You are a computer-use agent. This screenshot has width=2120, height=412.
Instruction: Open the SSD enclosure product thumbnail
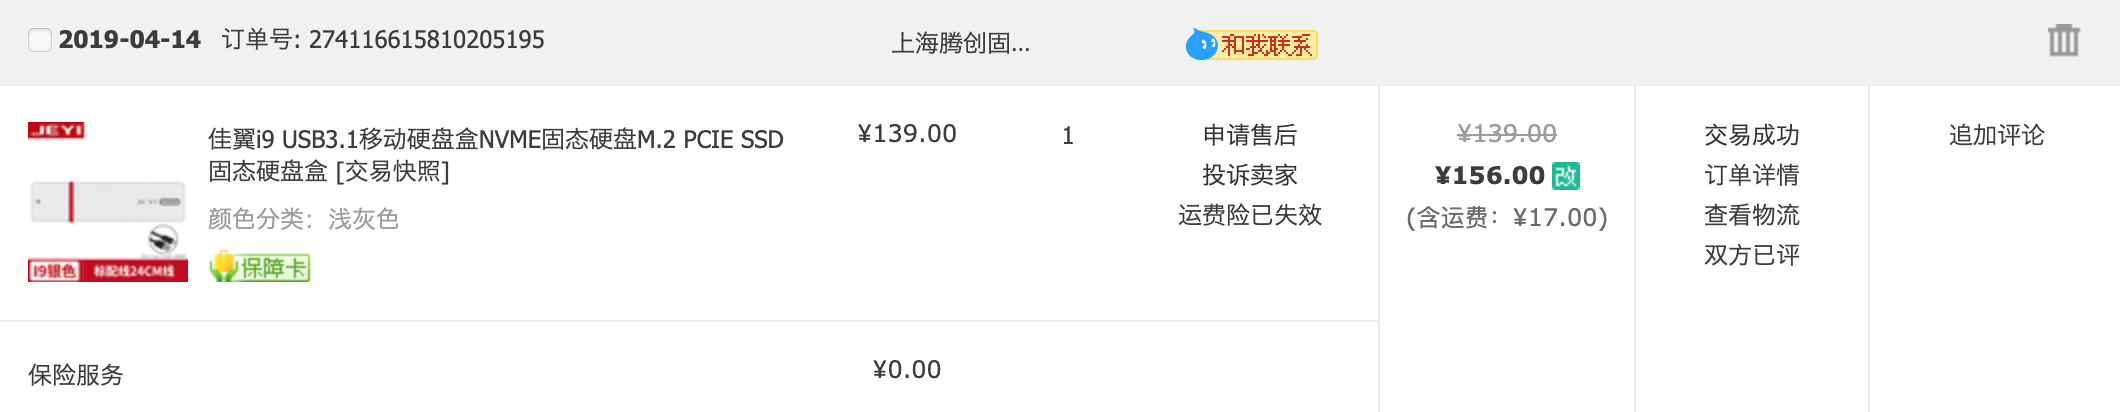[x=108, y=202]
